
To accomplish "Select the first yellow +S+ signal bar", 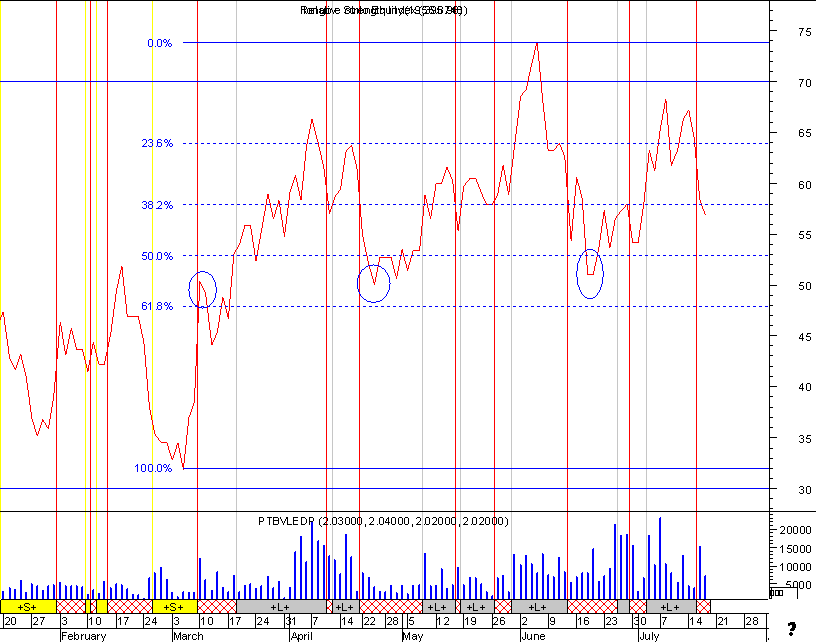I will pos(28,607).
